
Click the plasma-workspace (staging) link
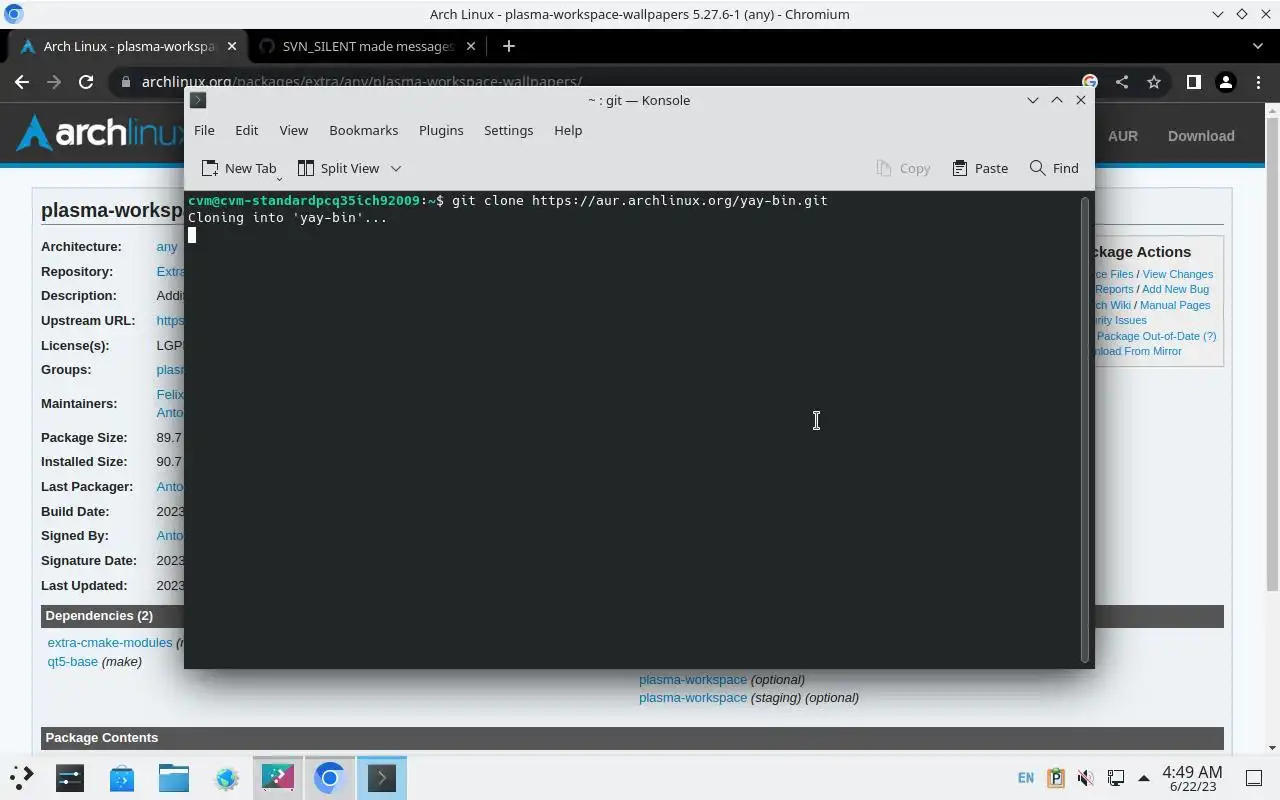click(693, 697)
